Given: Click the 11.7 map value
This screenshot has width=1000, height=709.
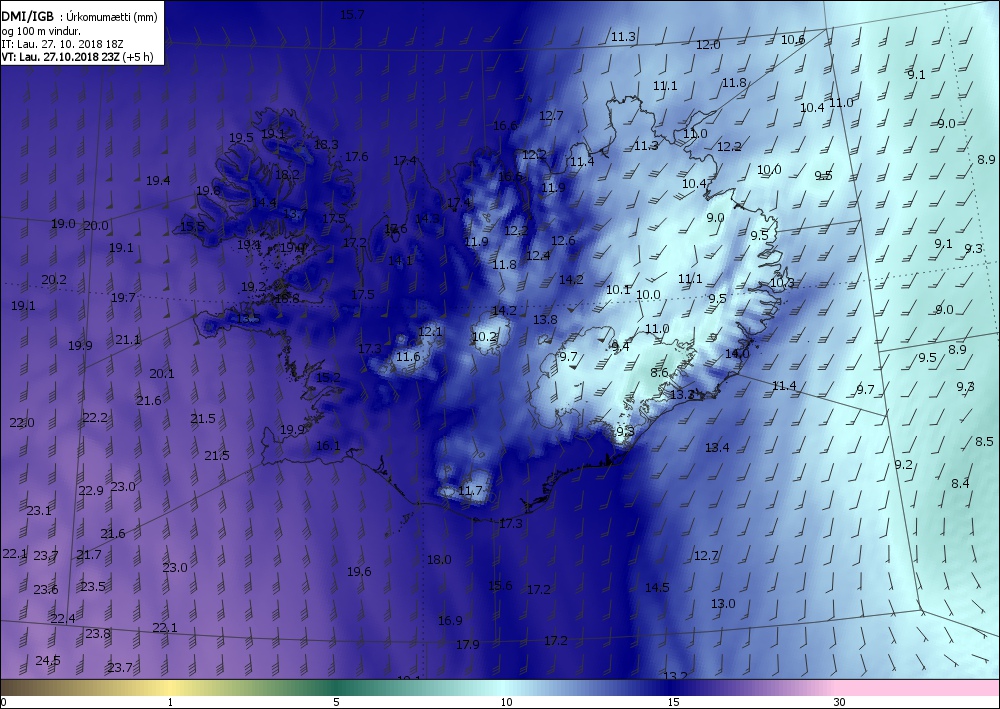Looking at the screenshot, I should pos(470,491).
